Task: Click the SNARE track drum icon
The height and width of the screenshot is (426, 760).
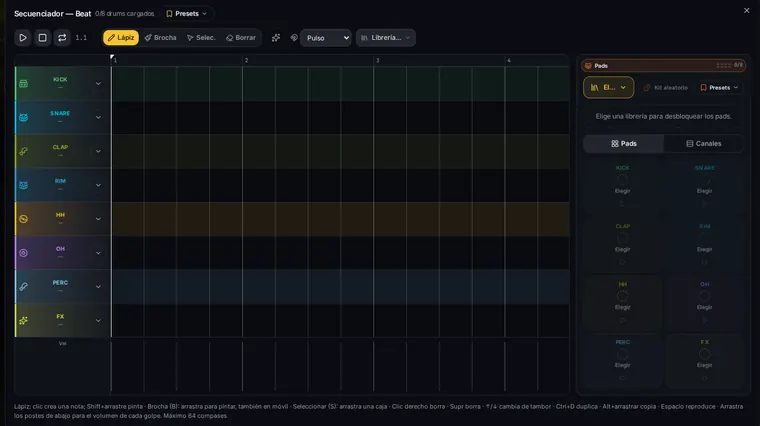Action: pyautogui.click(x=23, y=117)
